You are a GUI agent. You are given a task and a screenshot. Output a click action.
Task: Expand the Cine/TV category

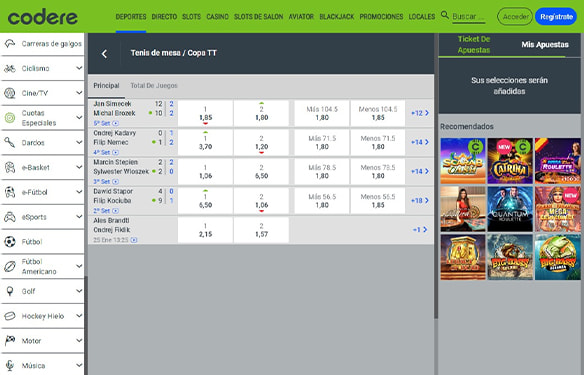[79, 93]
